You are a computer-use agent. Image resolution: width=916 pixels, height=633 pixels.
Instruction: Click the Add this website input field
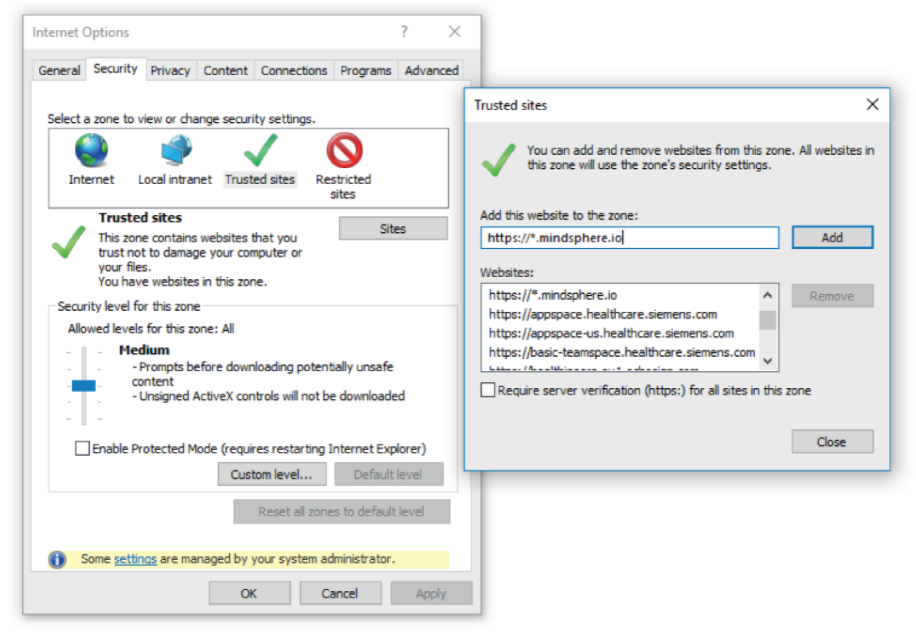(630, 238)
